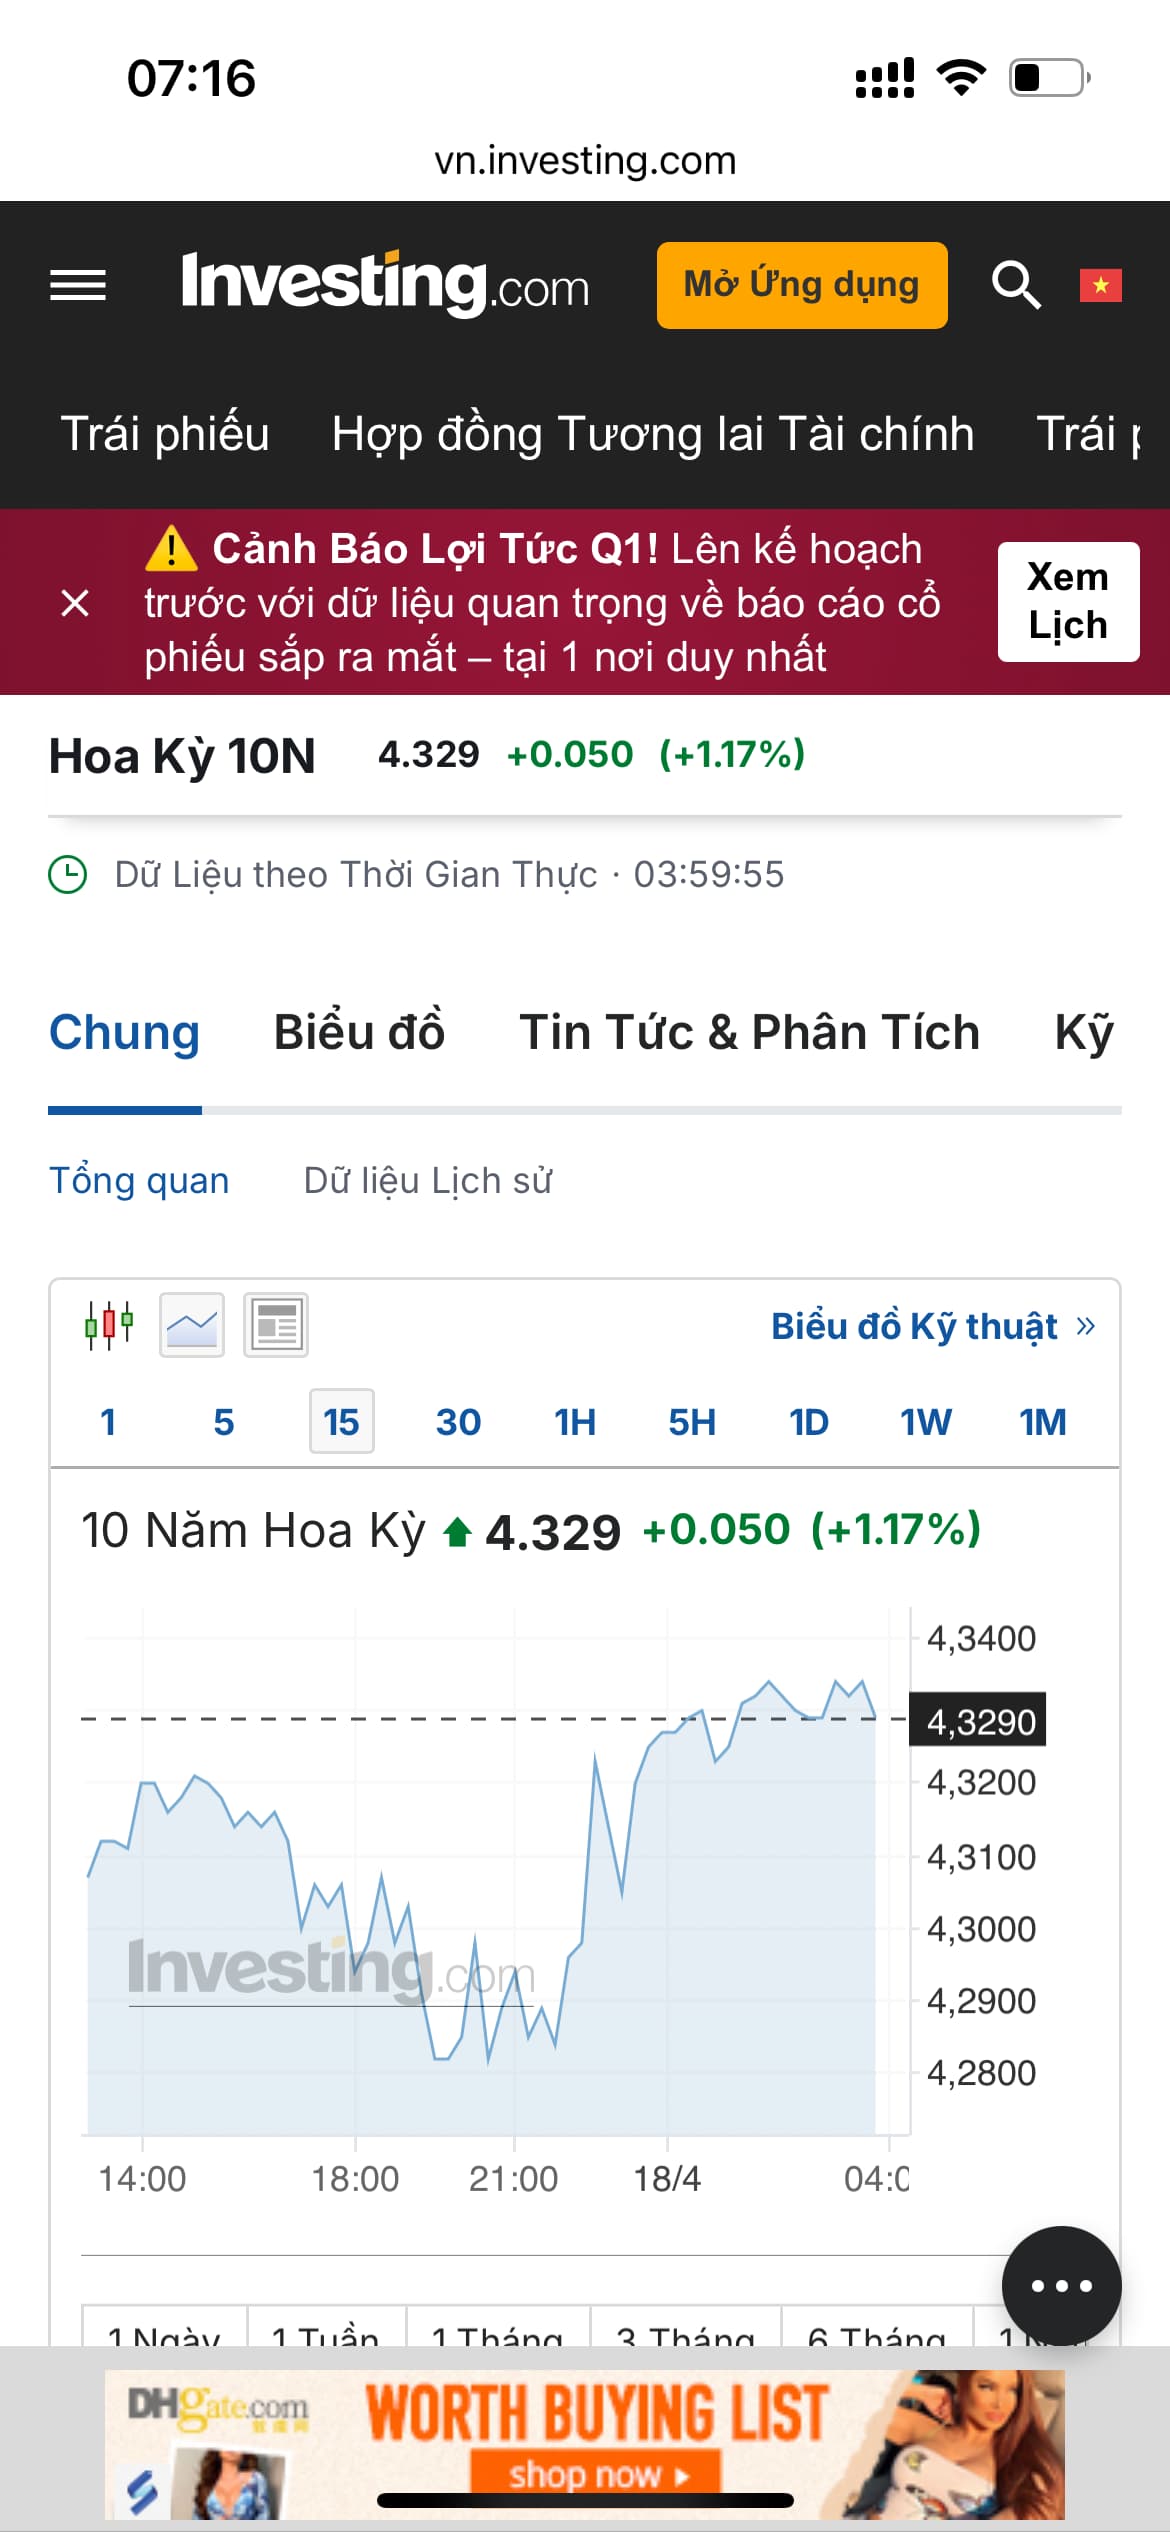
Task: Tap the real-time data clock icon
Action: click(68, 875)
